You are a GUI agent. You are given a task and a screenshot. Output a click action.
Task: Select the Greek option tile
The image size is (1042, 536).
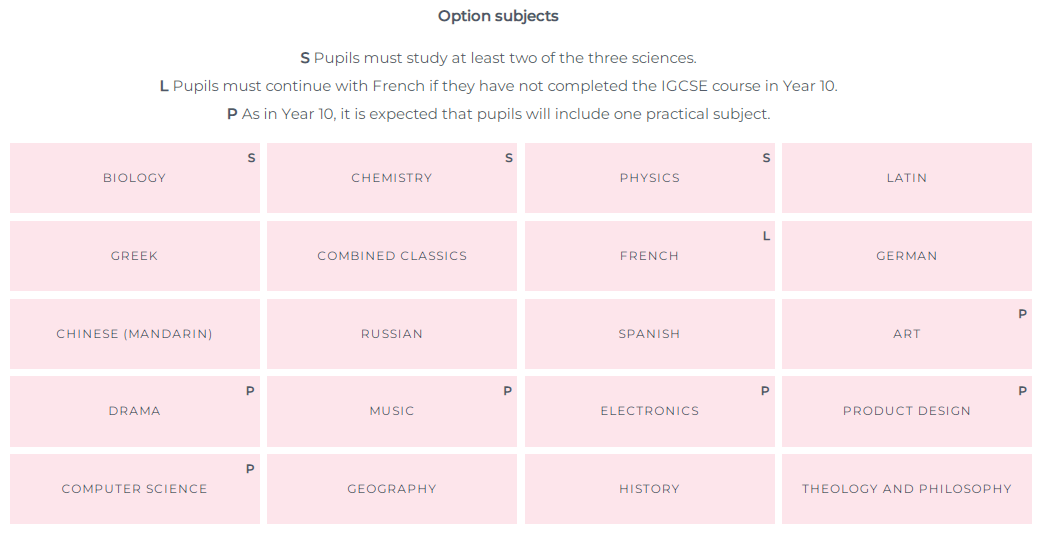tap(135, 256)
